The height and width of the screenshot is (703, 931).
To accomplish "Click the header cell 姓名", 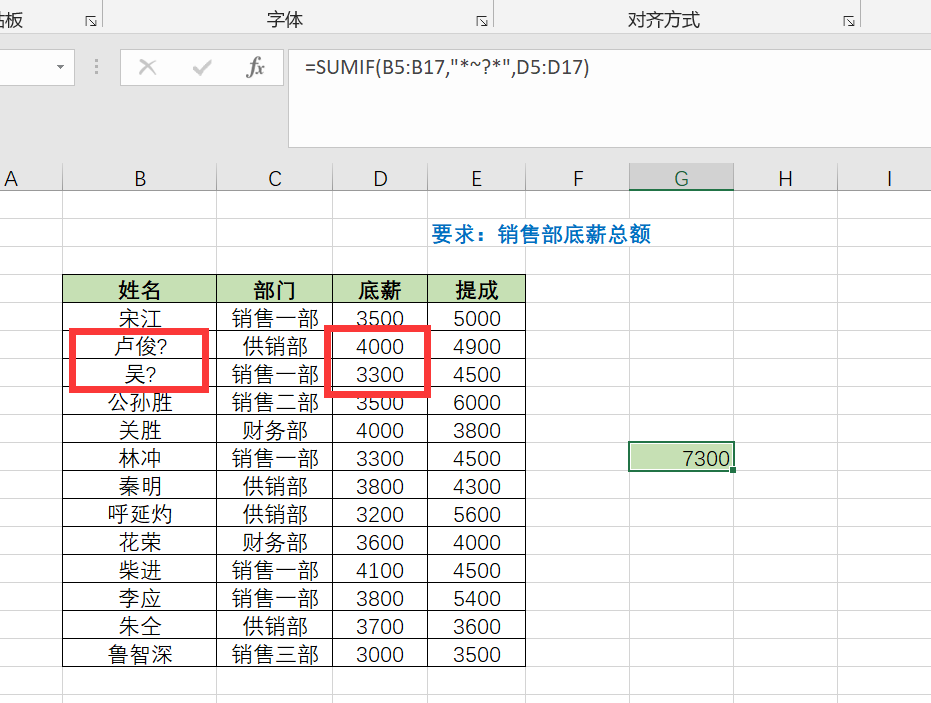I will click(x=140, y=289).
